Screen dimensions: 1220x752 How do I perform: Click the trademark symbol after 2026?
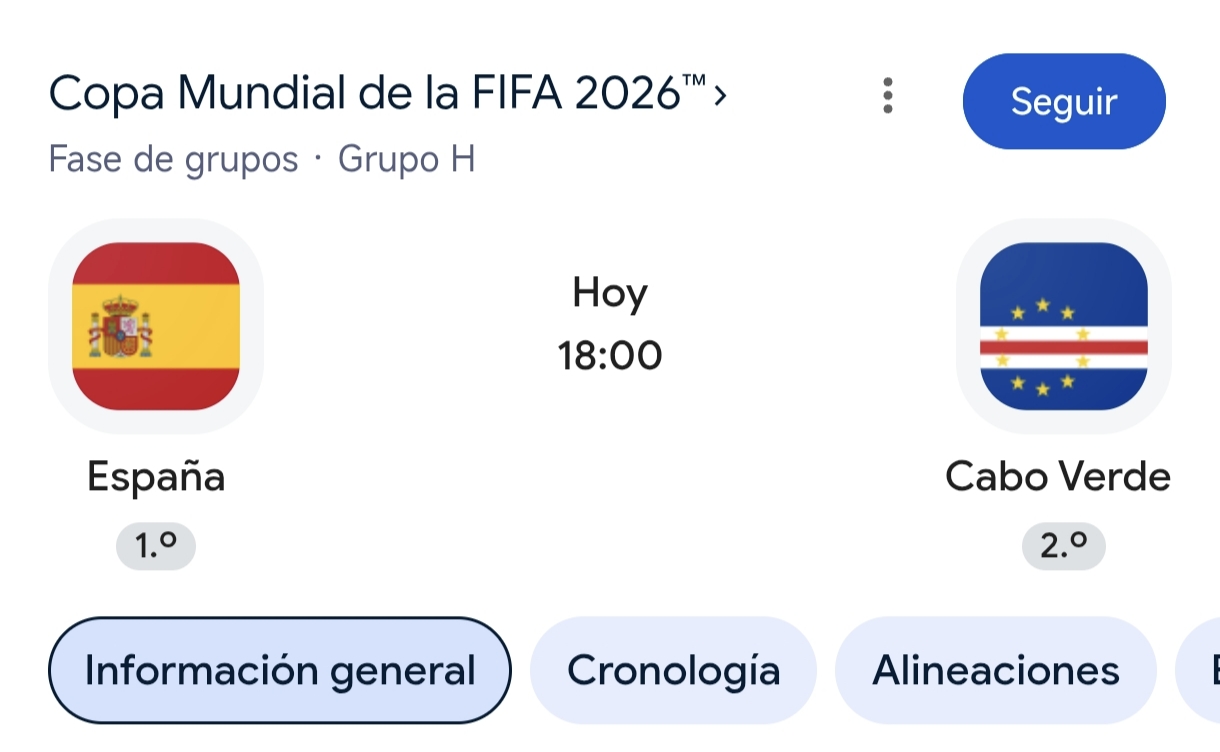tap(695, 81)
